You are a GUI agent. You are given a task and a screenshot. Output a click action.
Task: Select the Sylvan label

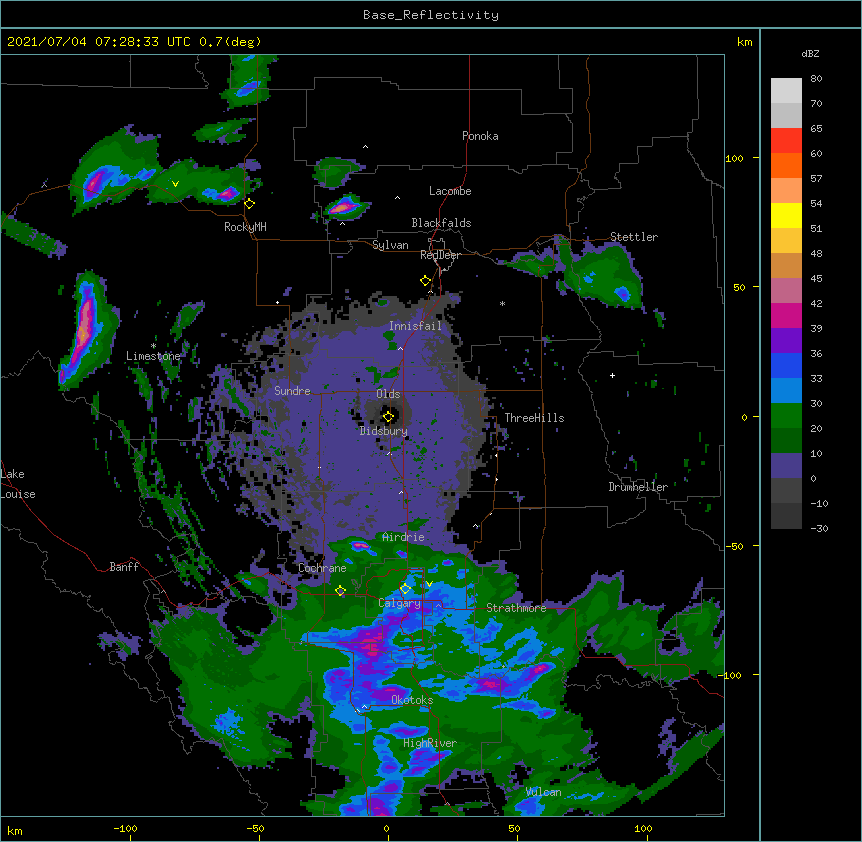click(x=390, y=245)
